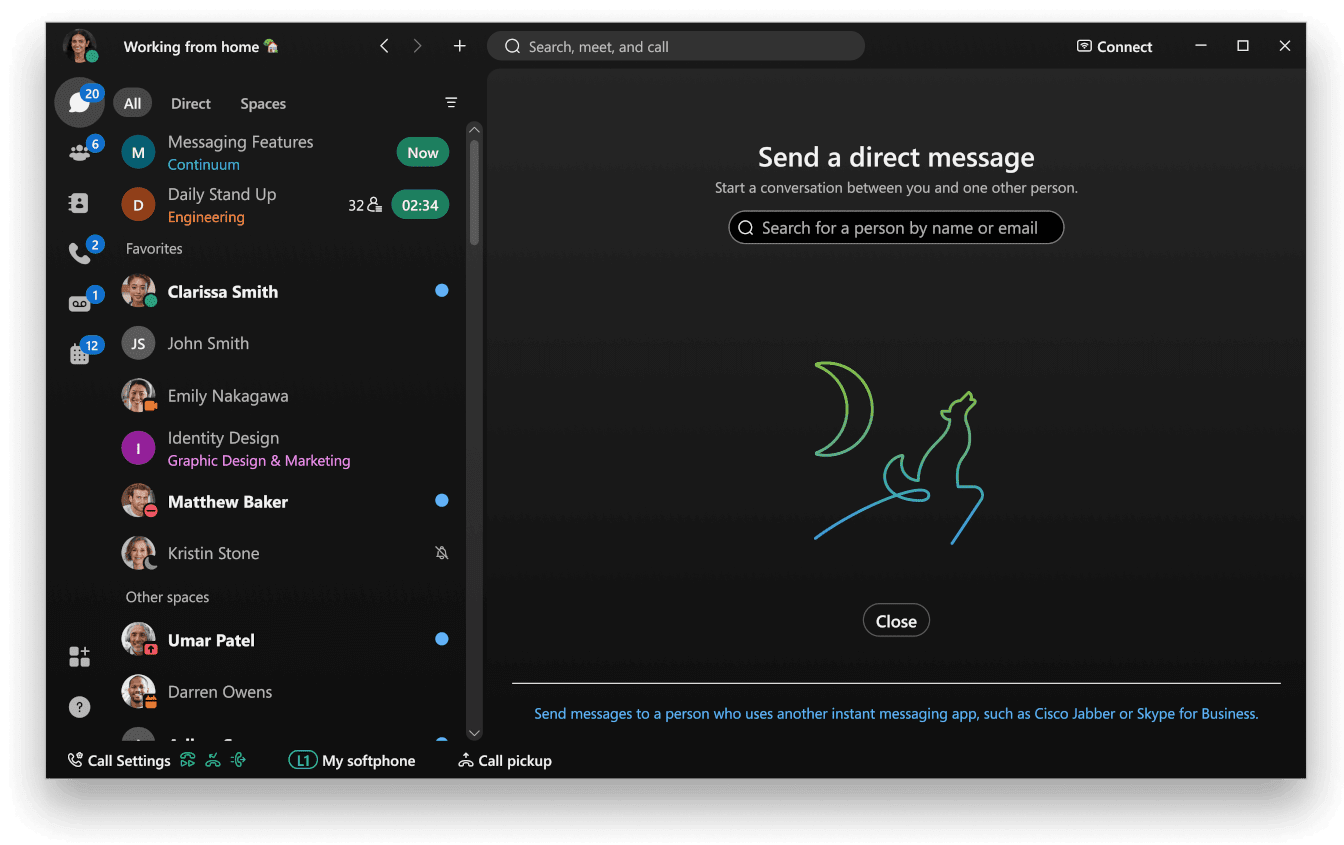Start something new with the plus icon

tap(459, 45)
